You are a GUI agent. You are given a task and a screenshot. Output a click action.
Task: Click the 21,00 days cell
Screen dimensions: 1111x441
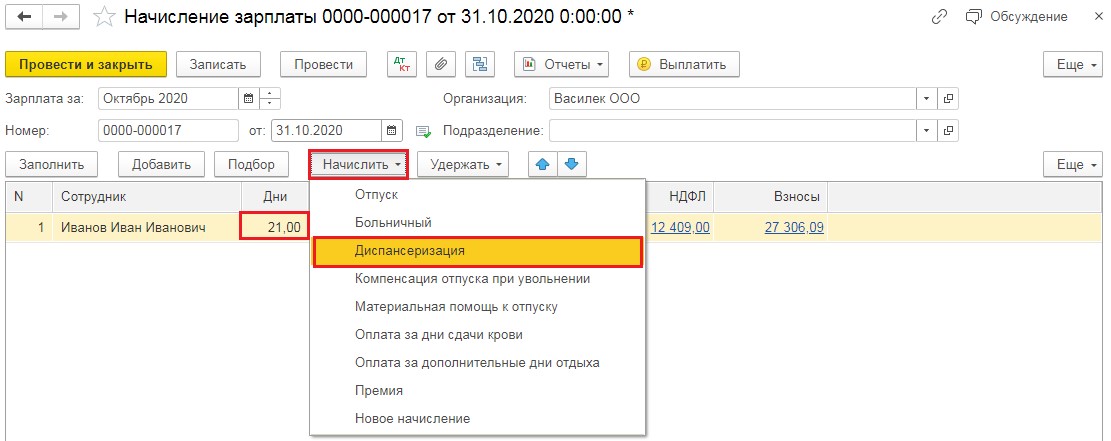click(x=275, y=228)
